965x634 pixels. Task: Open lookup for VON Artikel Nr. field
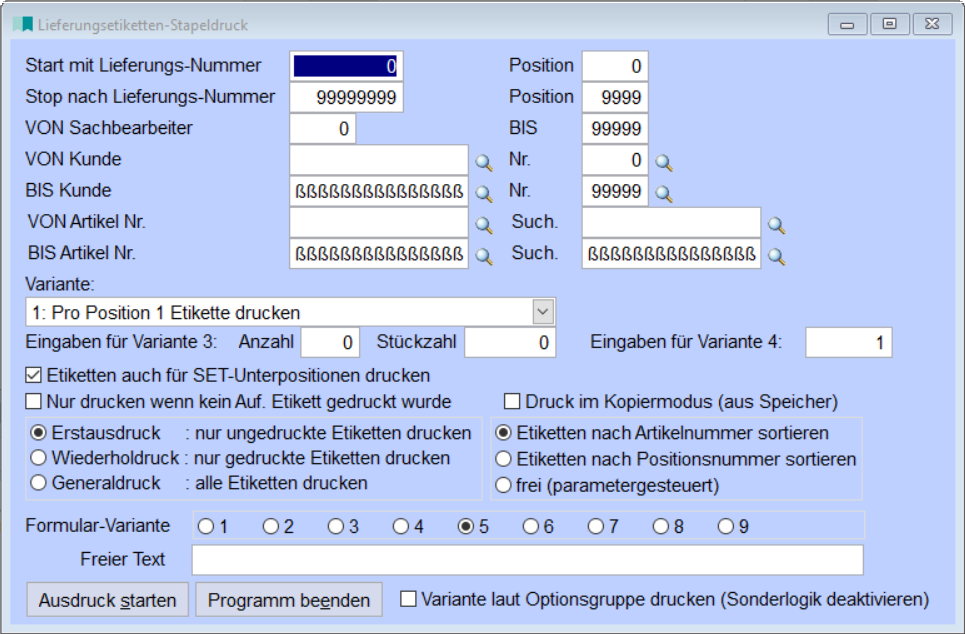484,224
